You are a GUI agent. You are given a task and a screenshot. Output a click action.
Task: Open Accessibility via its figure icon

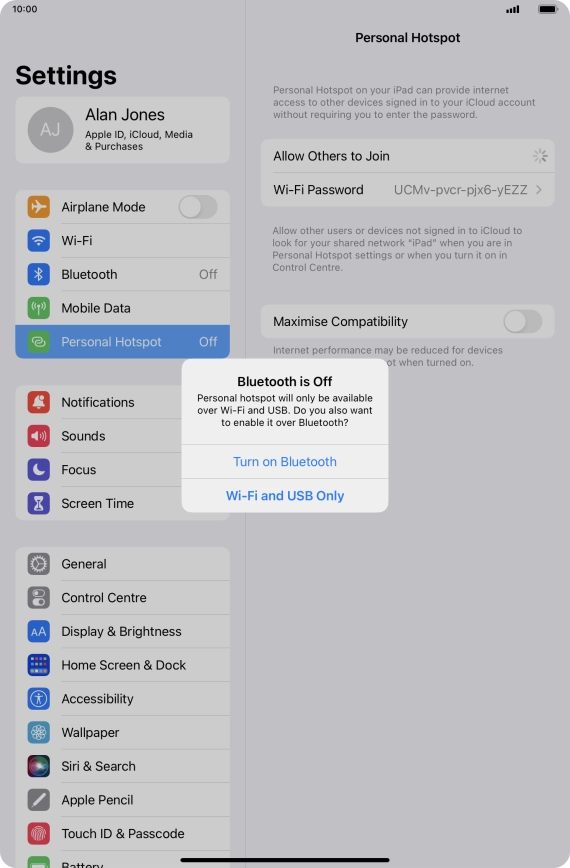(x=39, y=699)
